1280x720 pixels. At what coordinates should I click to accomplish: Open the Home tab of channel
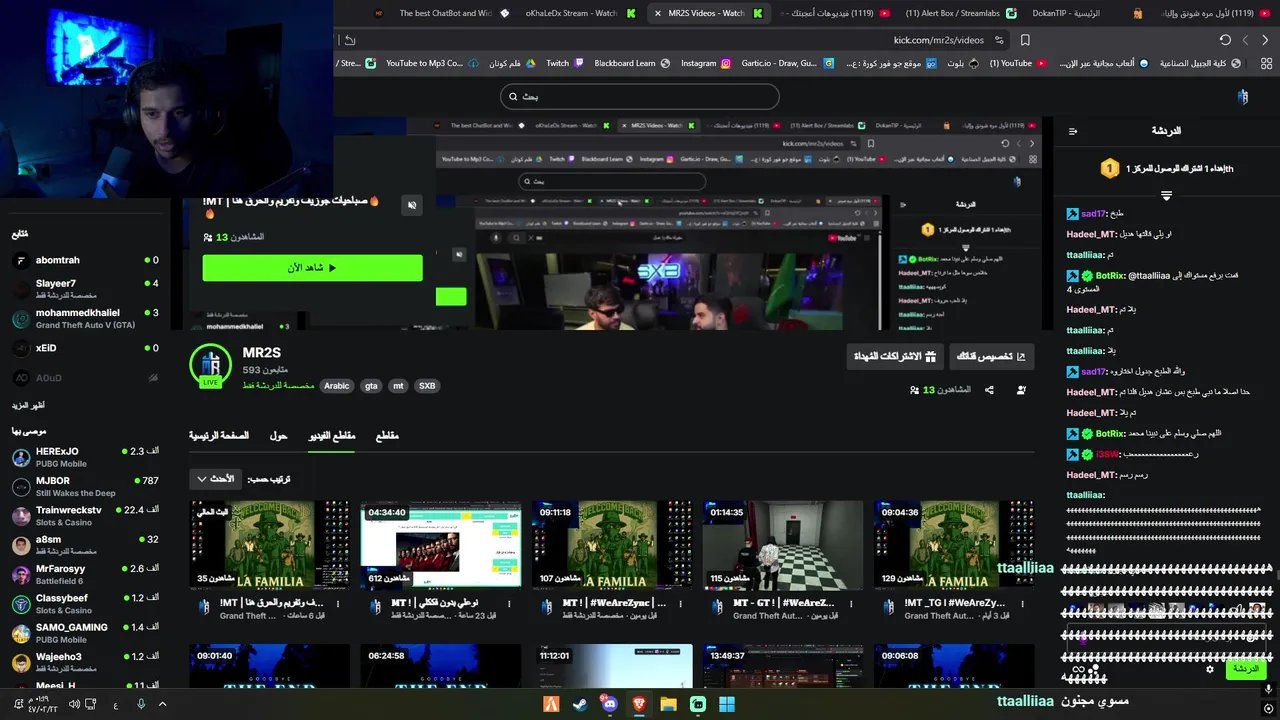(x=219, y=436)
